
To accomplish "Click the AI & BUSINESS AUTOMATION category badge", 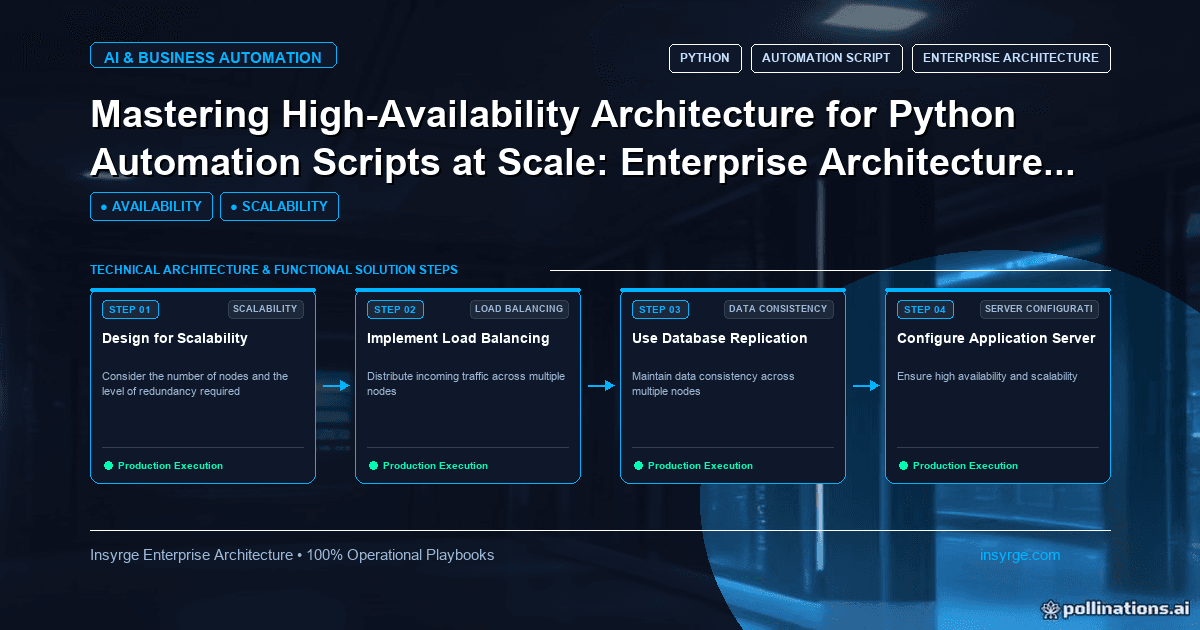I will 213,57.
